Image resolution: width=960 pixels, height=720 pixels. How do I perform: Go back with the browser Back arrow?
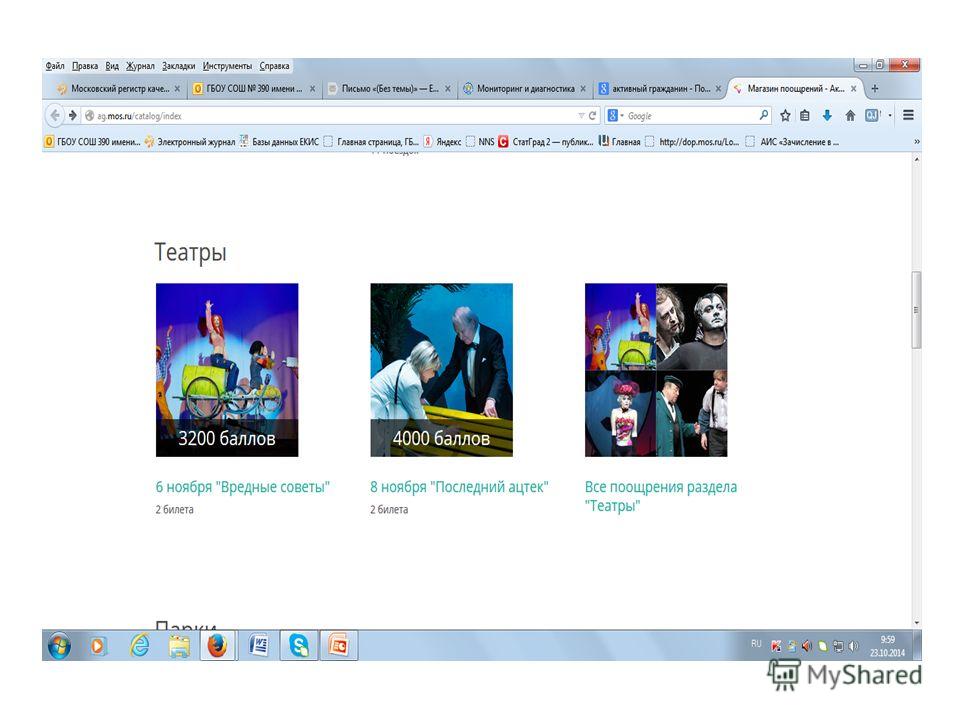[55, 115]
